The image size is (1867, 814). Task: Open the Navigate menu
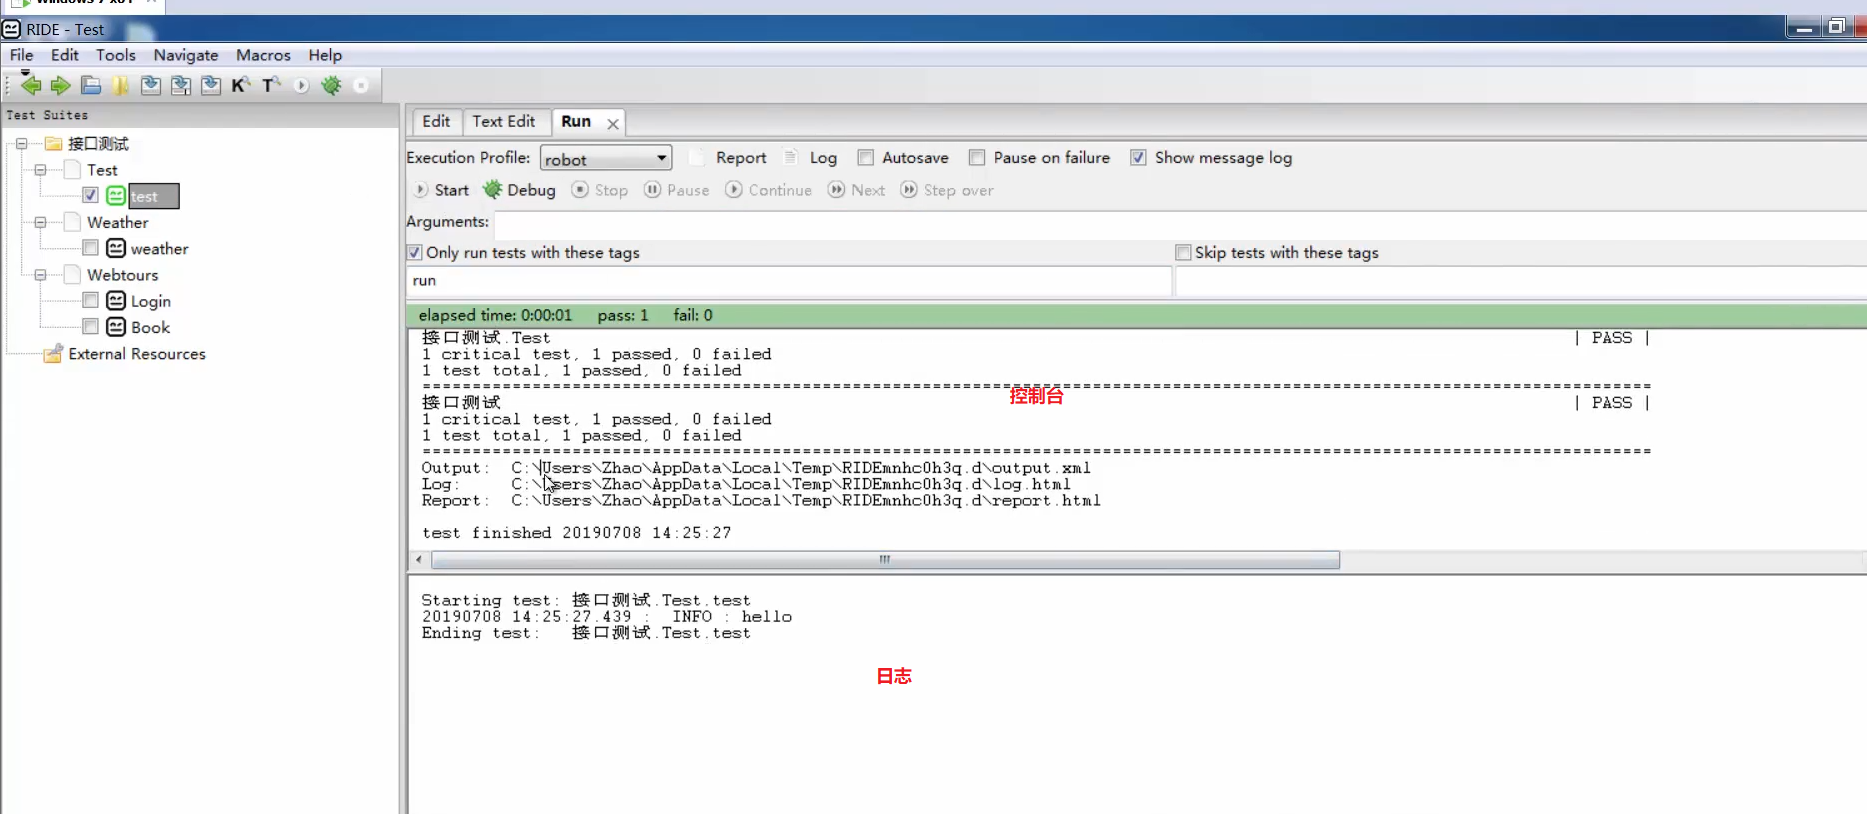186,55
